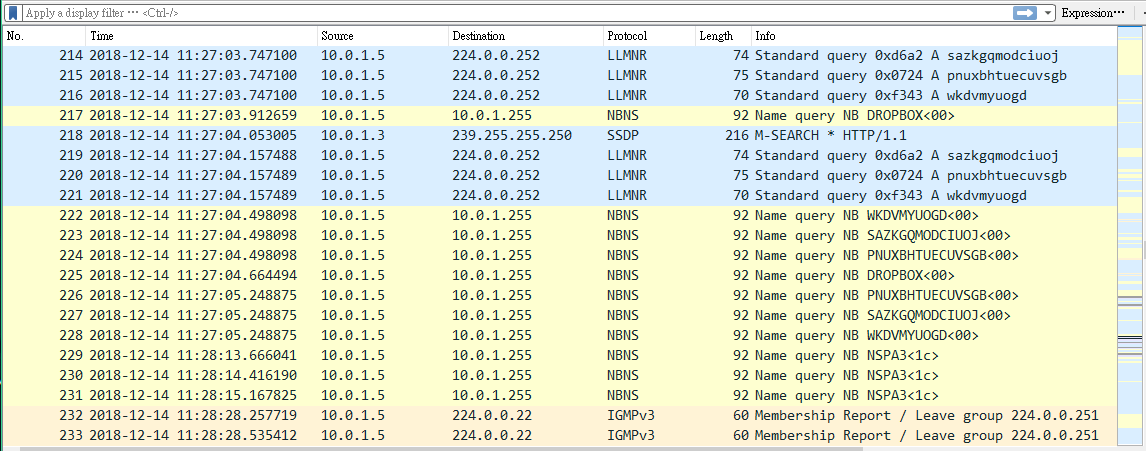
Task: Select packet 223 Name query SAZKGQMODCIUOJ<00>
Action: (x=561, y=235)
